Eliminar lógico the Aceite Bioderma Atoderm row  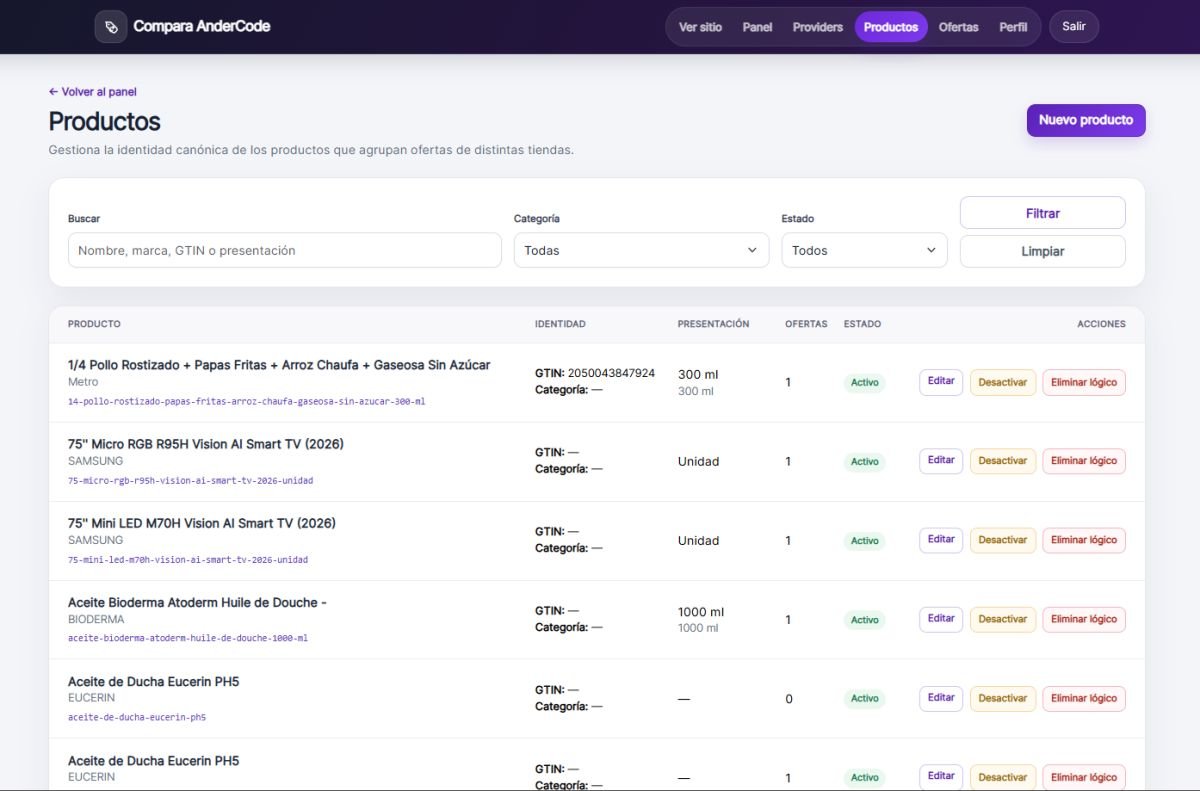pos(1084,619)
